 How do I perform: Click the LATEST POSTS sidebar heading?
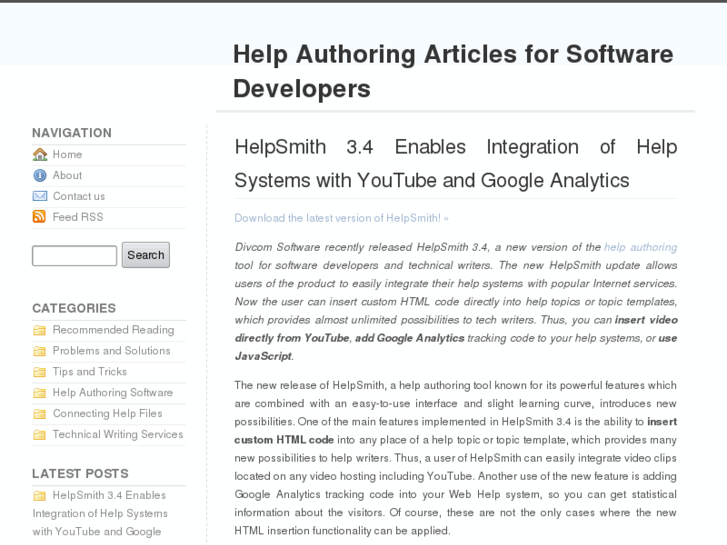click(80, 474)
